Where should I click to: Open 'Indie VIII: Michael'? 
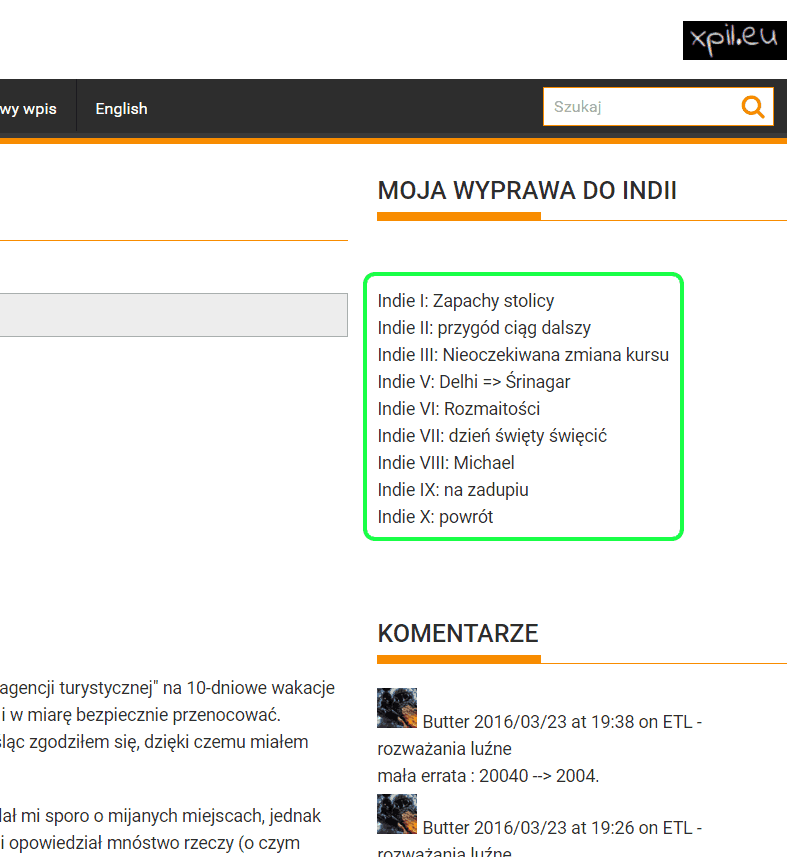446,462
